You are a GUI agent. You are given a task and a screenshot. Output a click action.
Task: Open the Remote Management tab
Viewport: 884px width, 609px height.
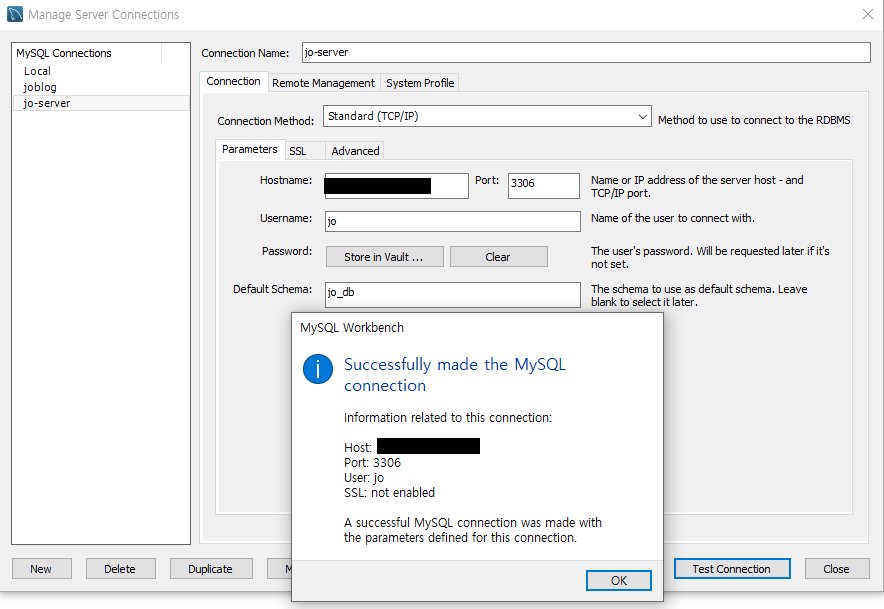pyautogui.click(x=323, y=83)
